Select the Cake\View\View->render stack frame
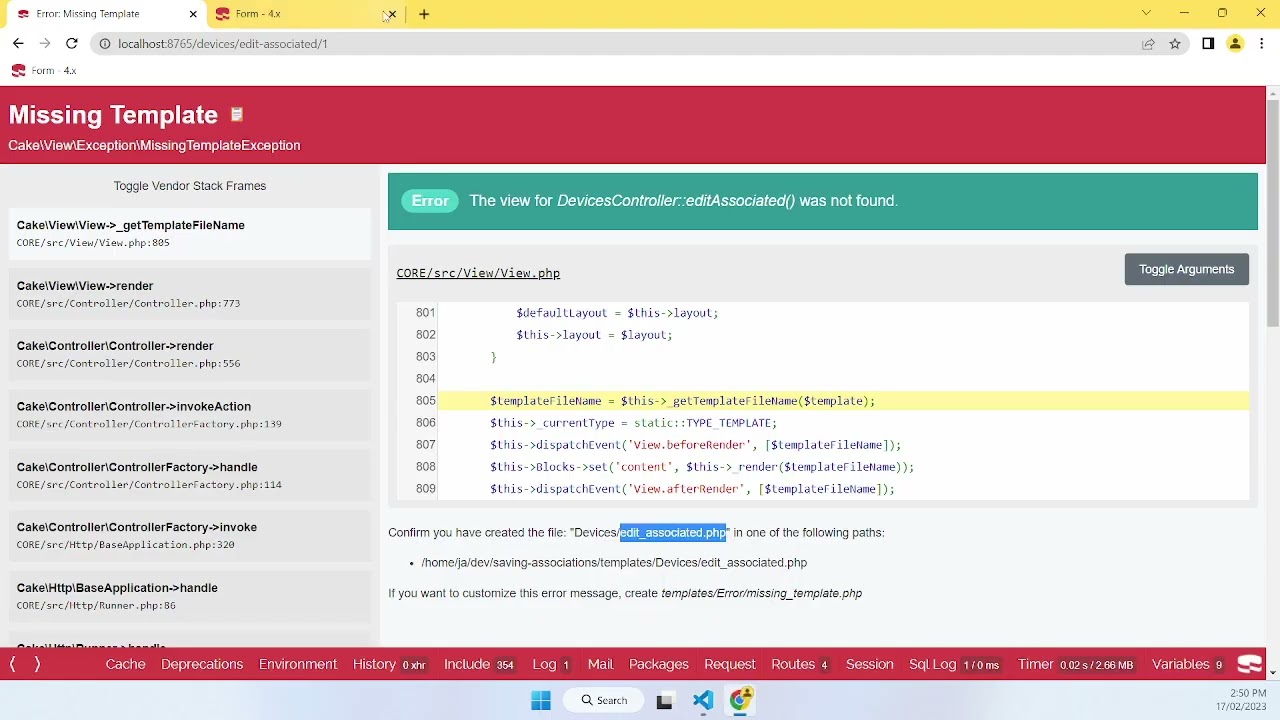This screenshot has height=720, width=1280. [189, 294]
